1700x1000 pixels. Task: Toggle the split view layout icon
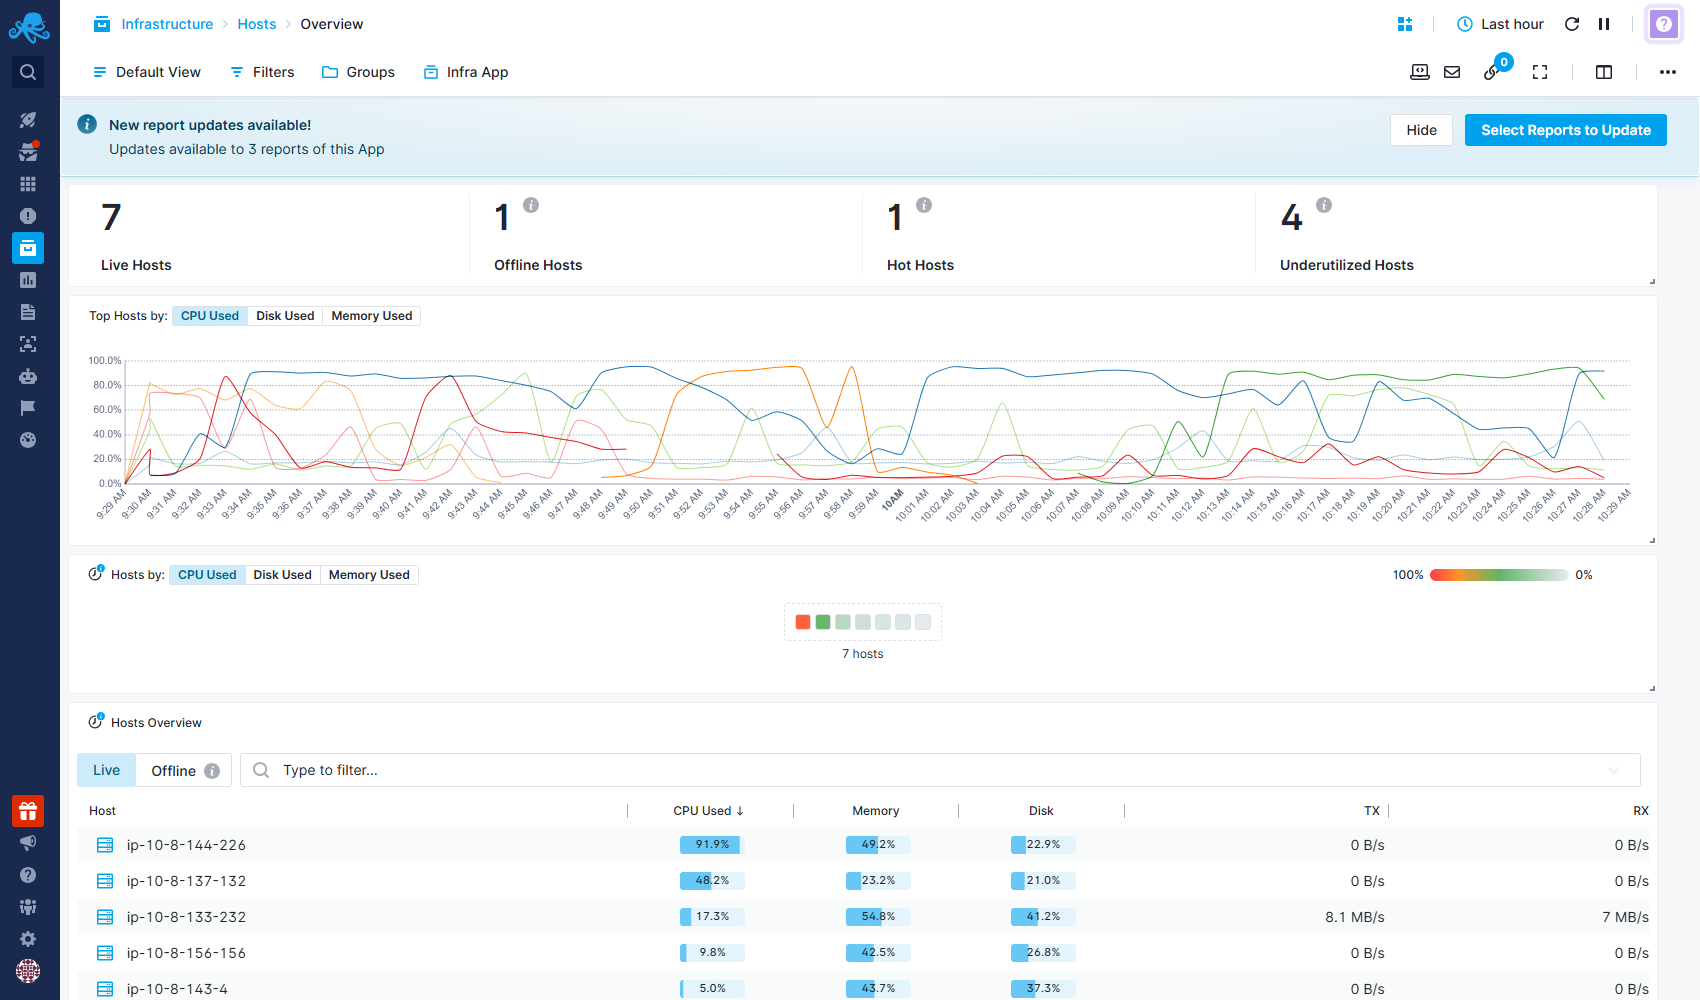pos(1604,72)
